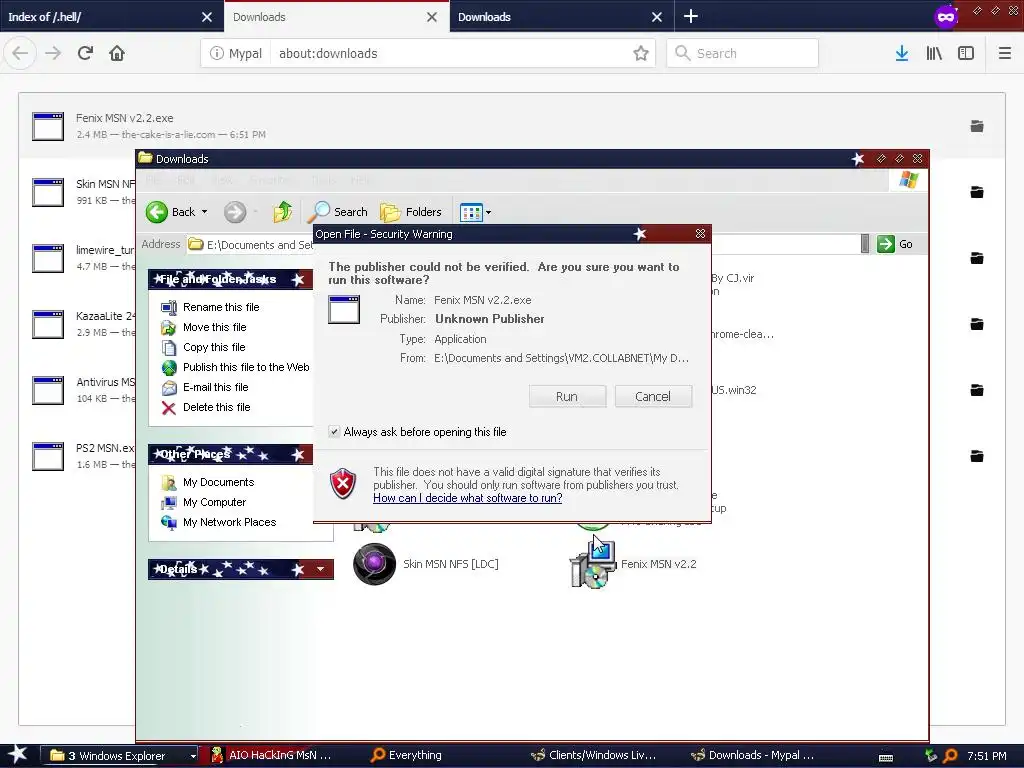Toggle the Sidebar icon in browser toolbar
The image size is (1024, 768).
tap(966, 54)
